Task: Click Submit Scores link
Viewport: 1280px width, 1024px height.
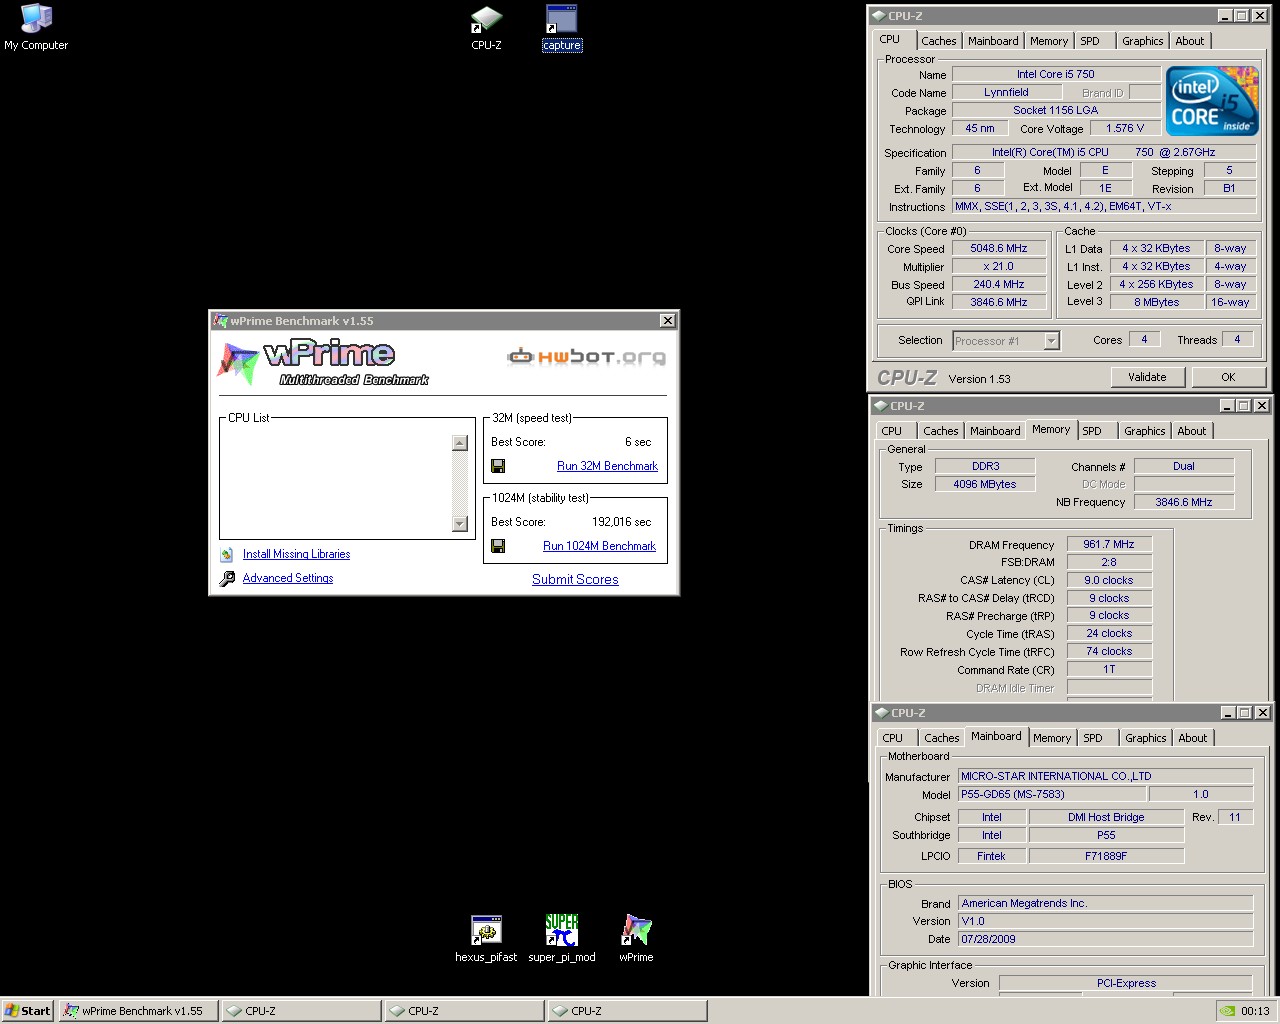Action: (575, 579)
